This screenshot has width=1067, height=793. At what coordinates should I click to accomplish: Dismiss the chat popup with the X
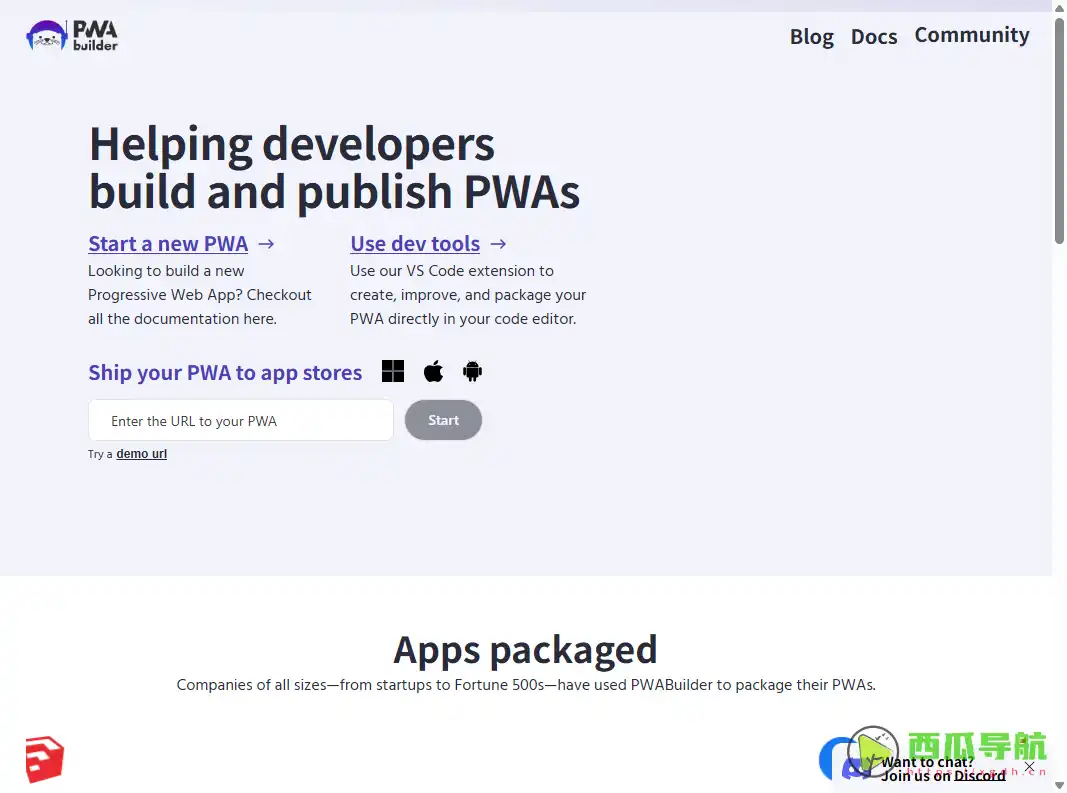click(1030, 767)
